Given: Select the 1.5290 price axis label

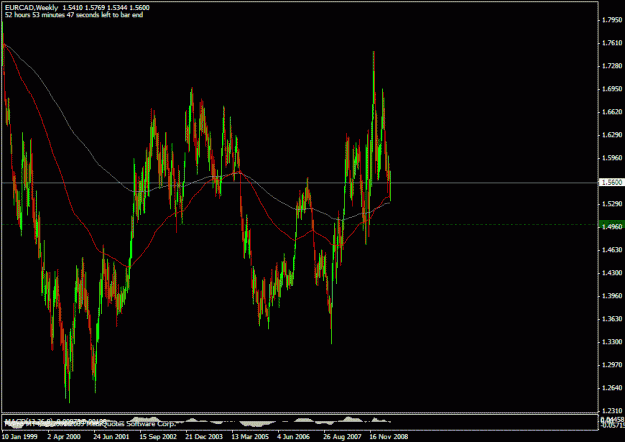Looking at the screenshot, I should 613,204.
